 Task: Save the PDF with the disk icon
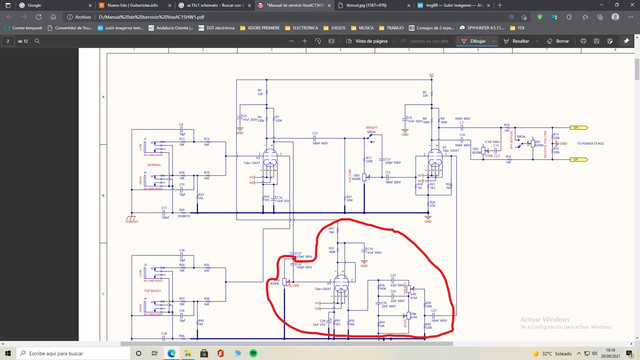pos(597,41)
